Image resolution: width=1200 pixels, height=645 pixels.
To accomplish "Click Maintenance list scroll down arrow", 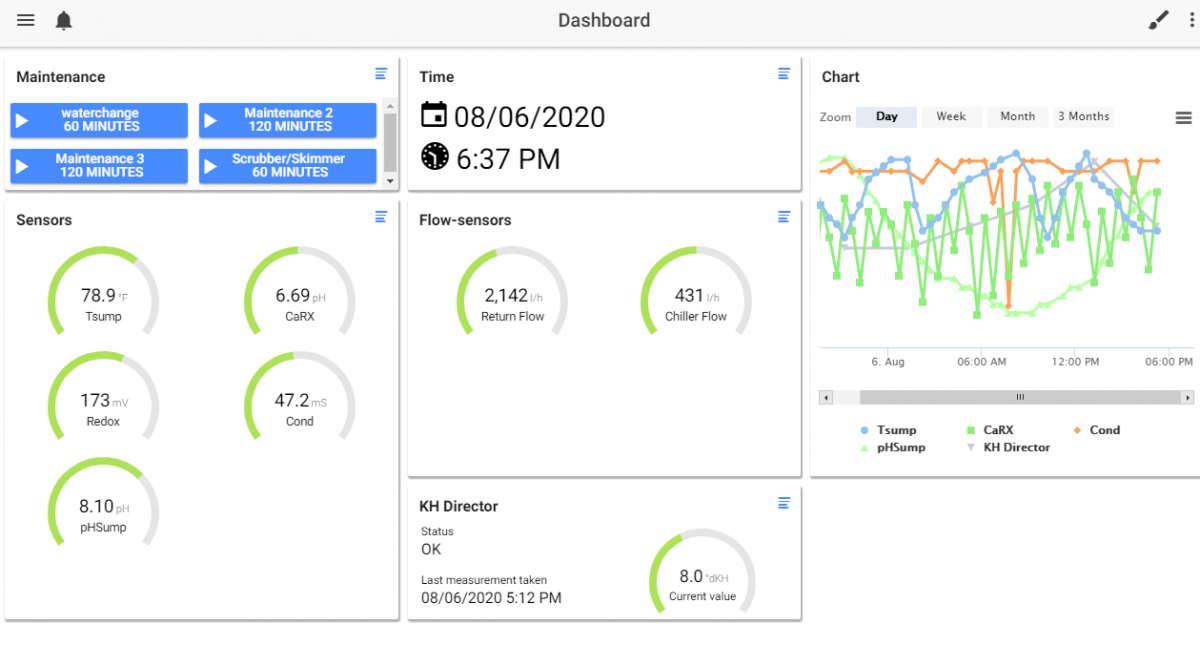I will click(x=390, y=181).
